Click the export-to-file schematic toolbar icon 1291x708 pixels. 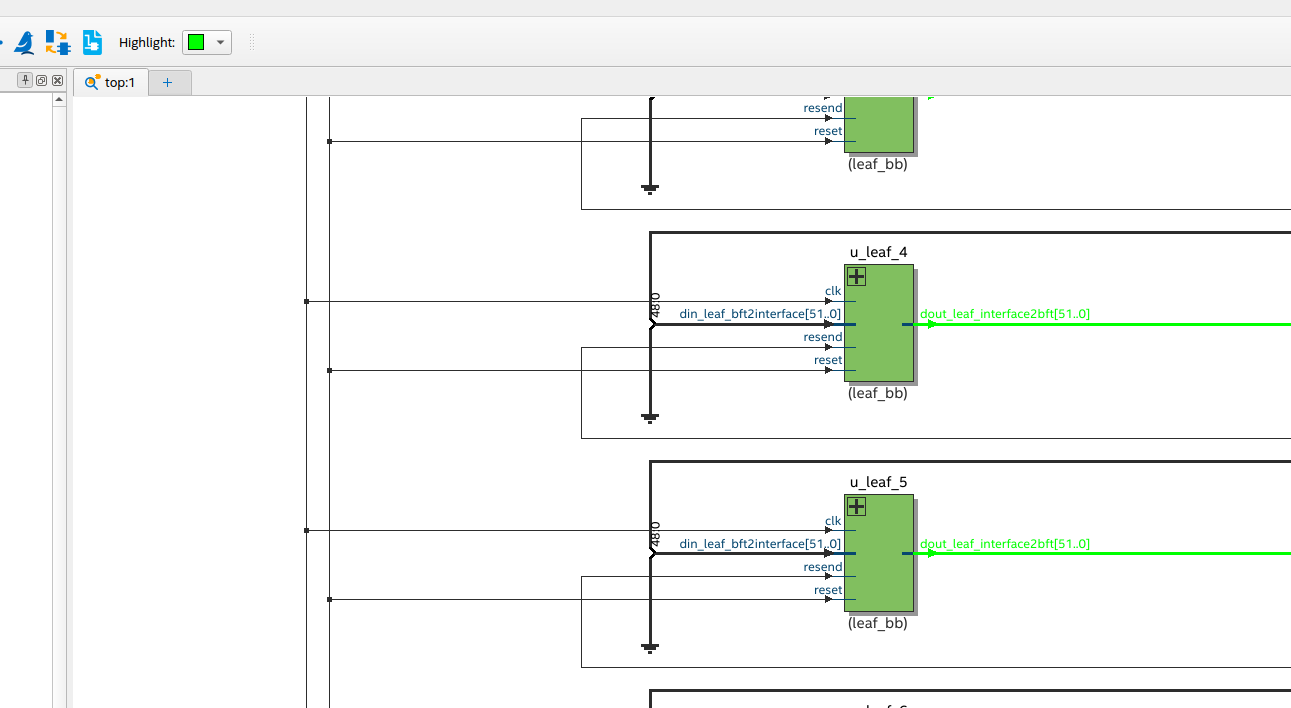(91, 42)
